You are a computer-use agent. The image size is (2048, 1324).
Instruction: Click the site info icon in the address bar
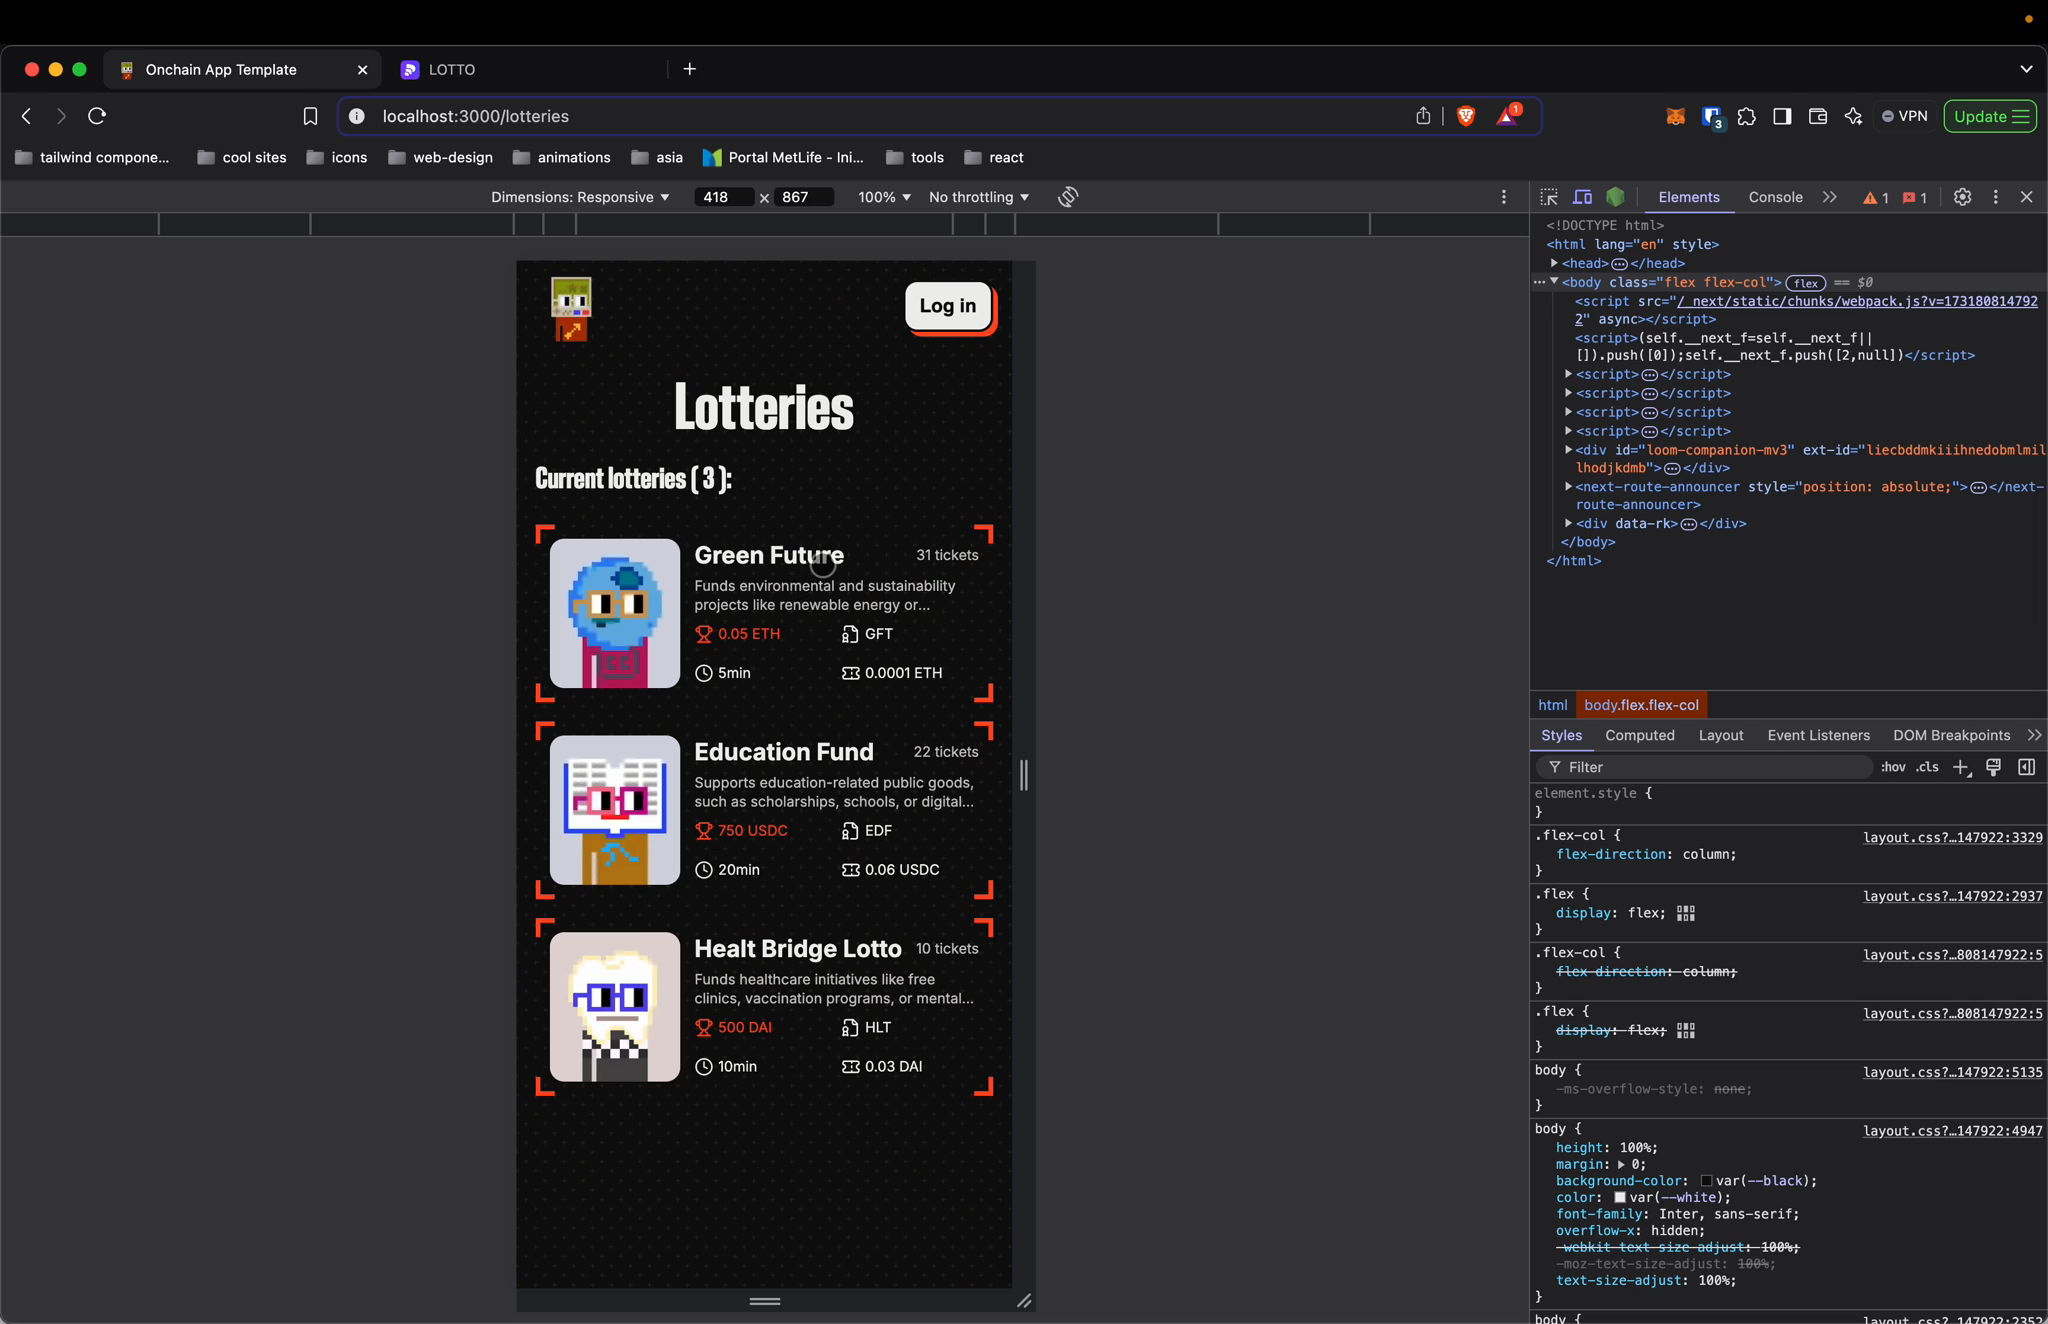[356, 116]
